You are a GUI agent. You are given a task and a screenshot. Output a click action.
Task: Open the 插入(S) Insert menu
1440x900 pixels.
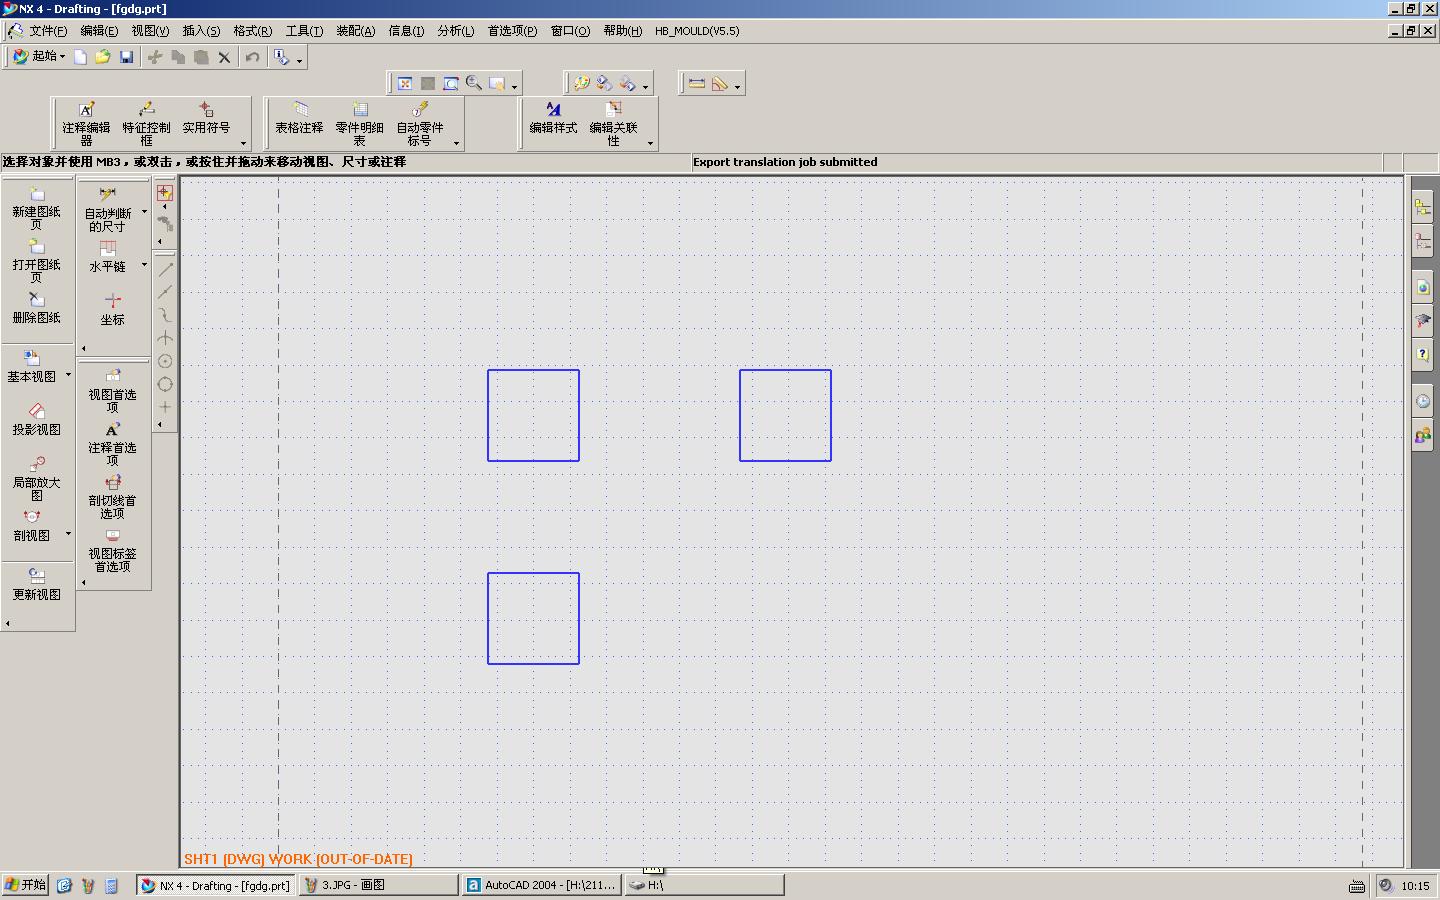coord(201,31)
